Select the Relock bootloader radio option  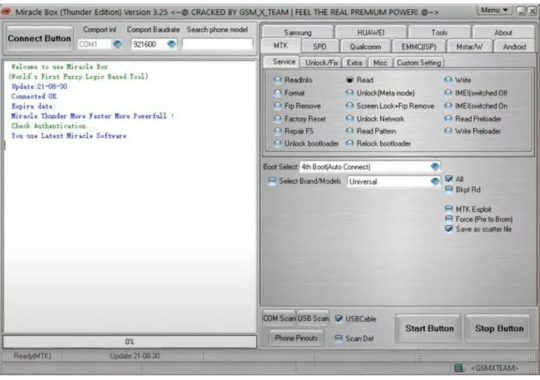[378, 144]
